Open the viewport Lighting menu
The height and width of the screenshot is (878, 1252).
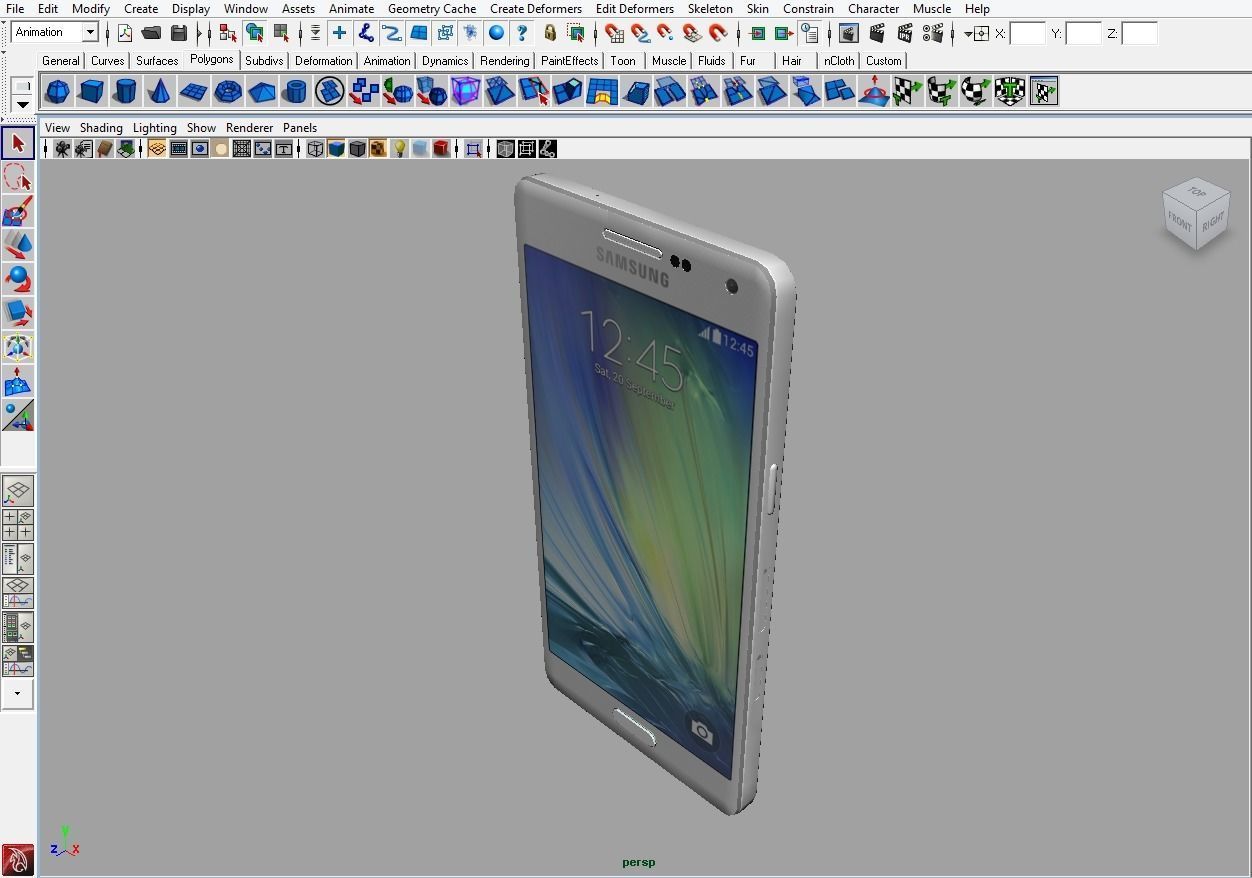click(154, 128)
